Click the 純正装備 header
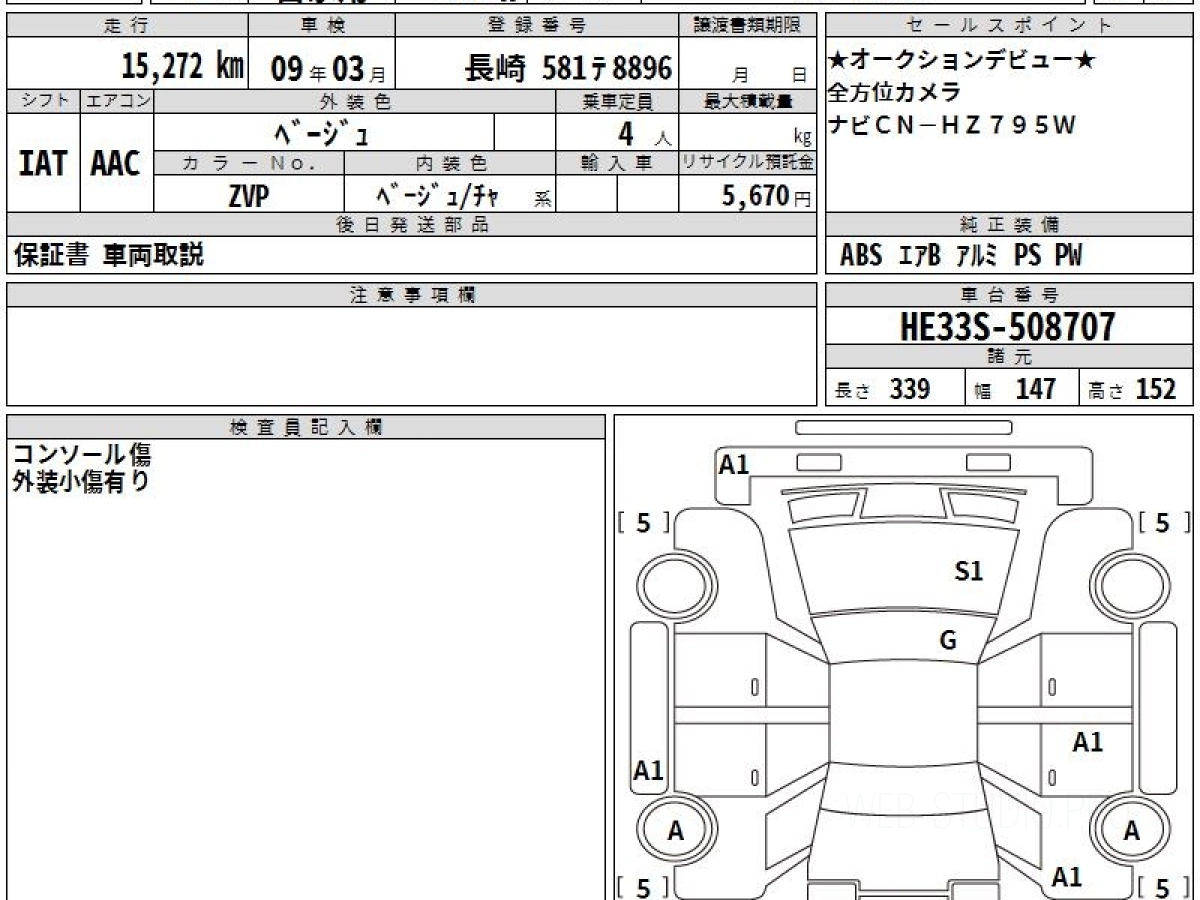 coord(1009,225)
